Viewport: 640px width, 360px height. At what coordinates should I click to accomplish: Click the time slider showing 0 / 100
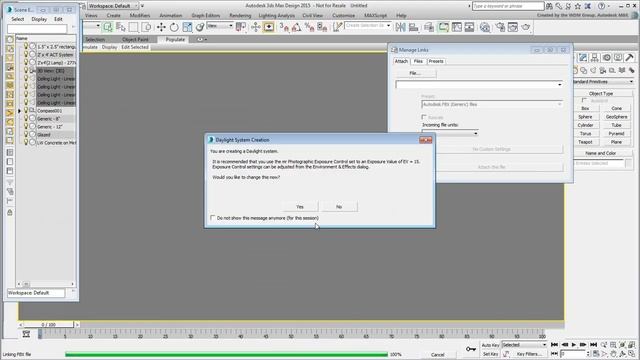49,325
